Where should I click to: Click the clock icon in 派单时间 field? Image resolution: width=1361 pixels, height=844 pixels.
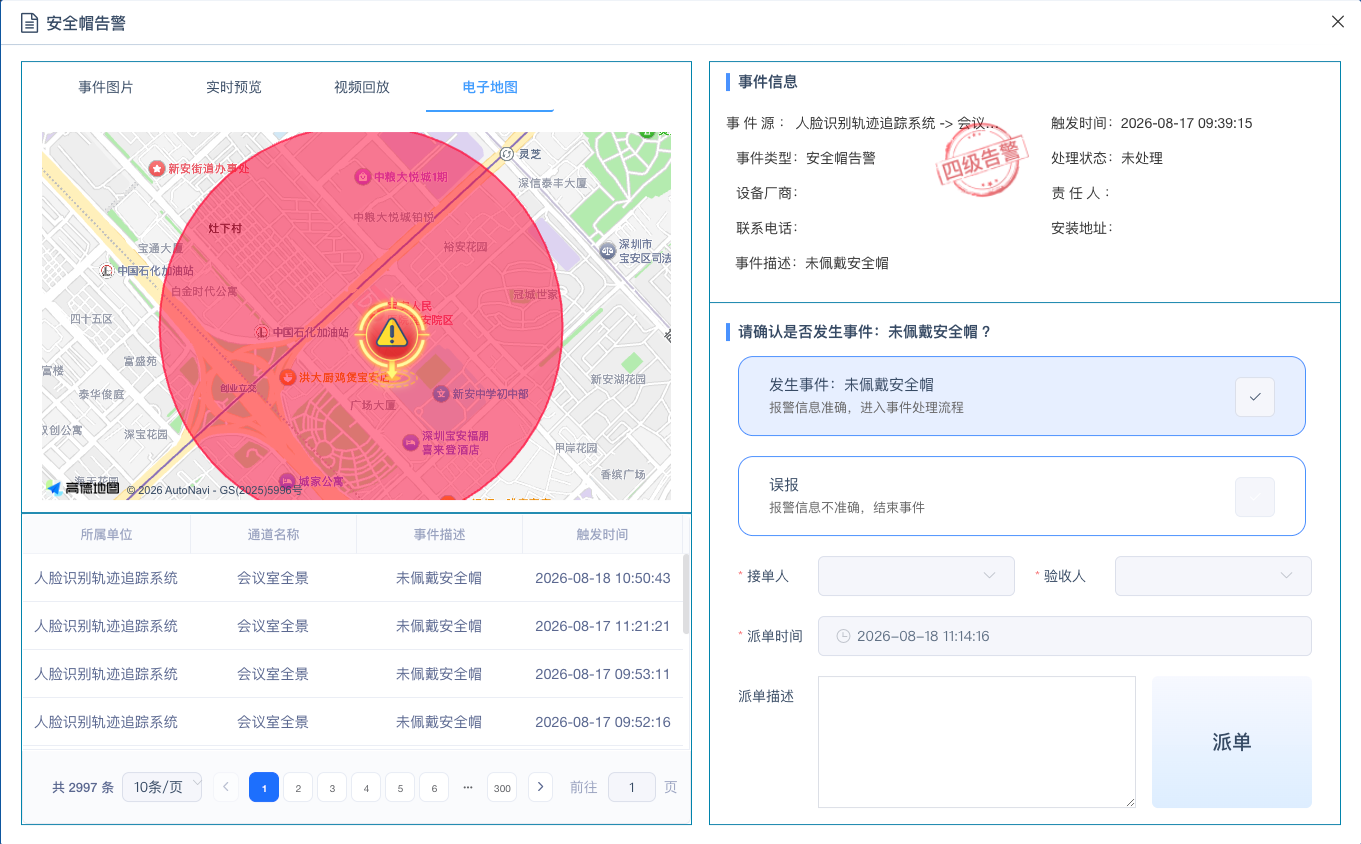(x=843, y=636)
